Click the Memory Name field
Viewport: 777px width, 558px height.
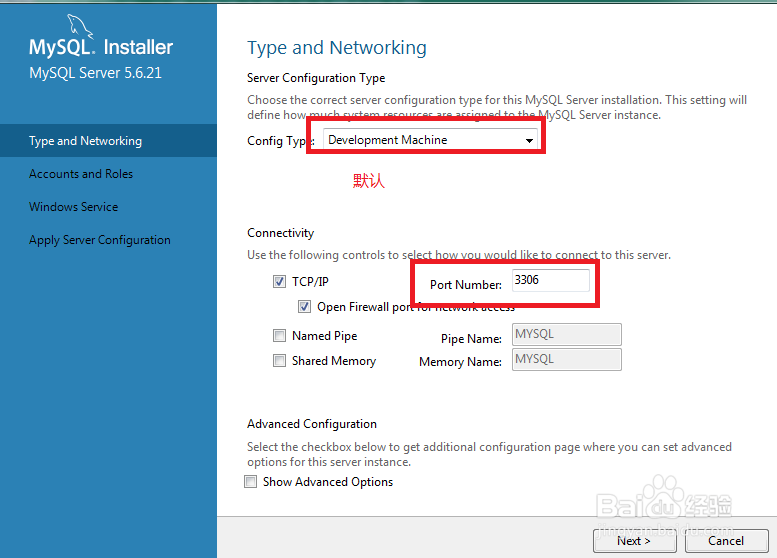[x=566, y=359]
